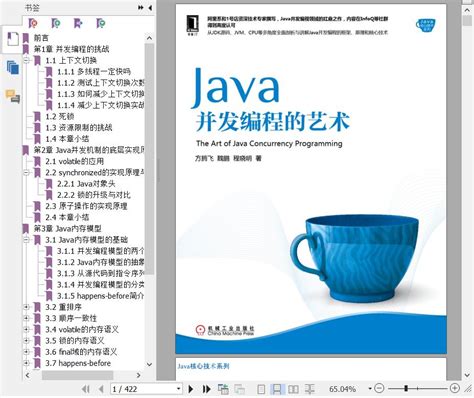The width and height of the screenshot is (474, 398).
Task: Select the 1.3 资源限制的挑战 bookmark
Action: 79,128
